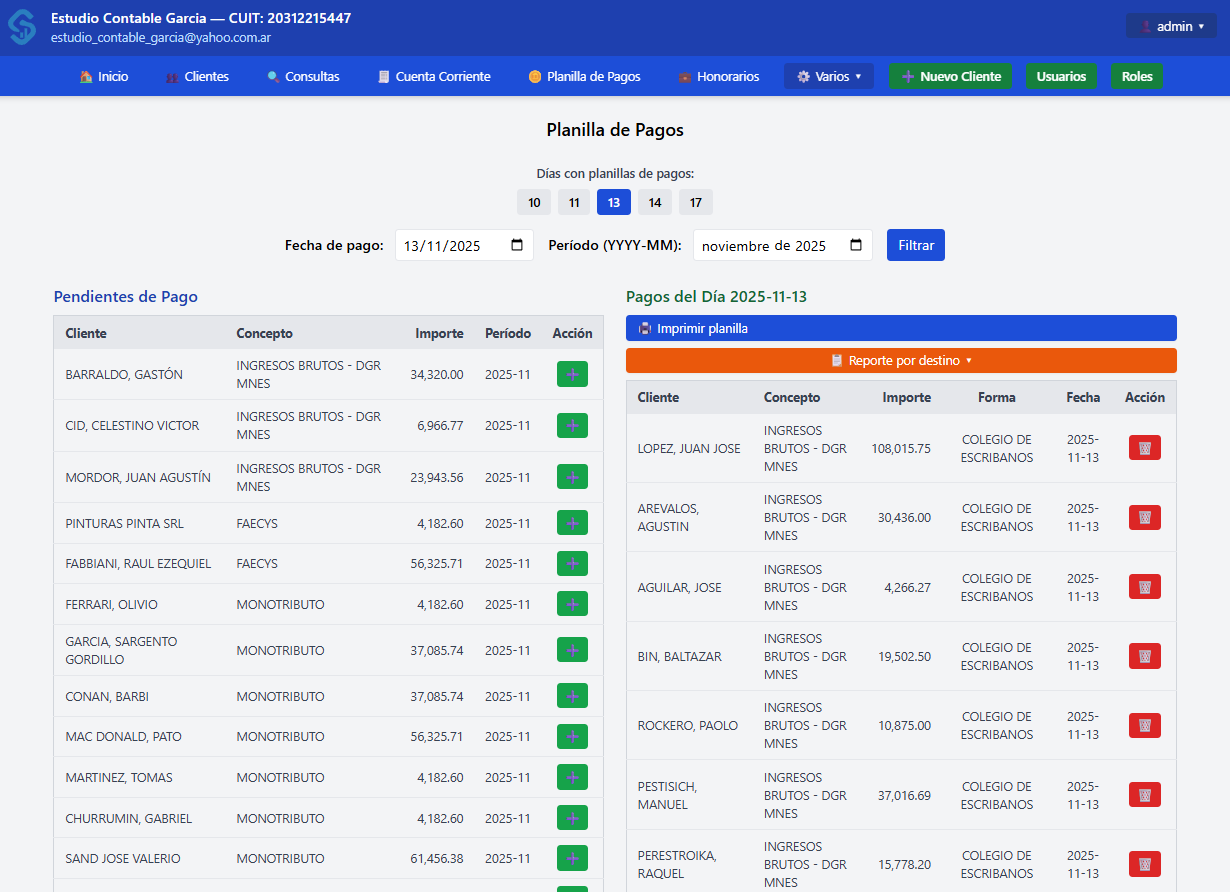Remove BIN, BALTAZAR payment with trash icon
Viewport: 1230px width, 892px height.
tap(1144, 656)
